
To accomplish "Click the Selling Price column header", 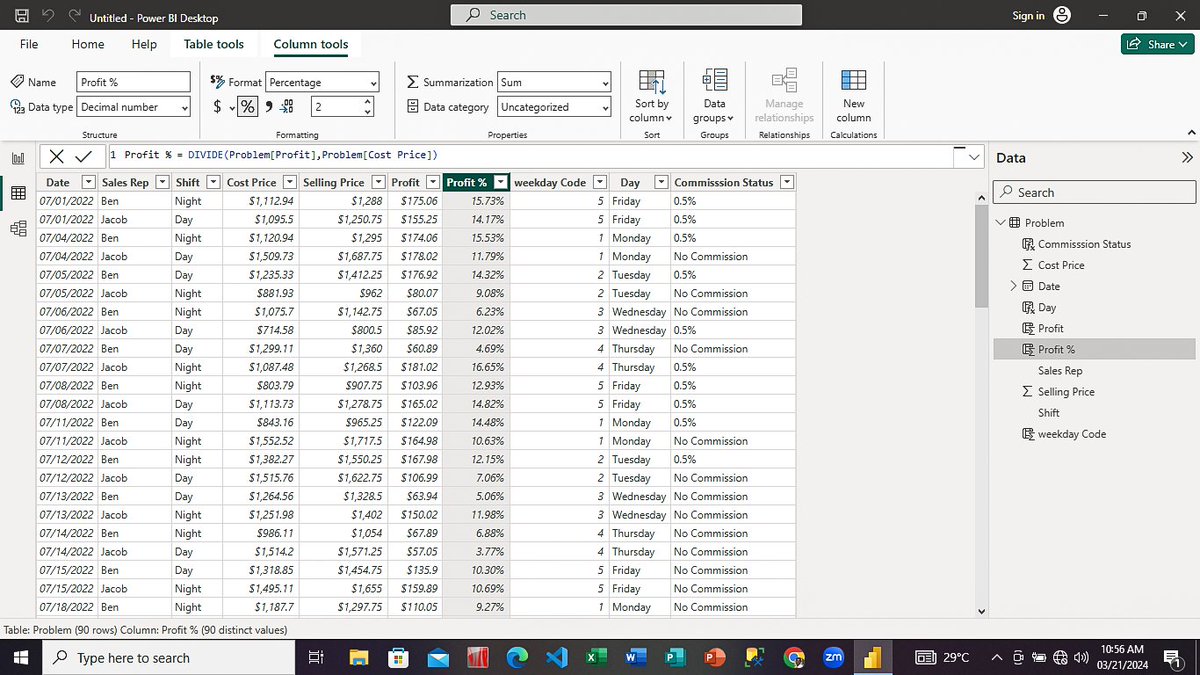I will 334,182.
